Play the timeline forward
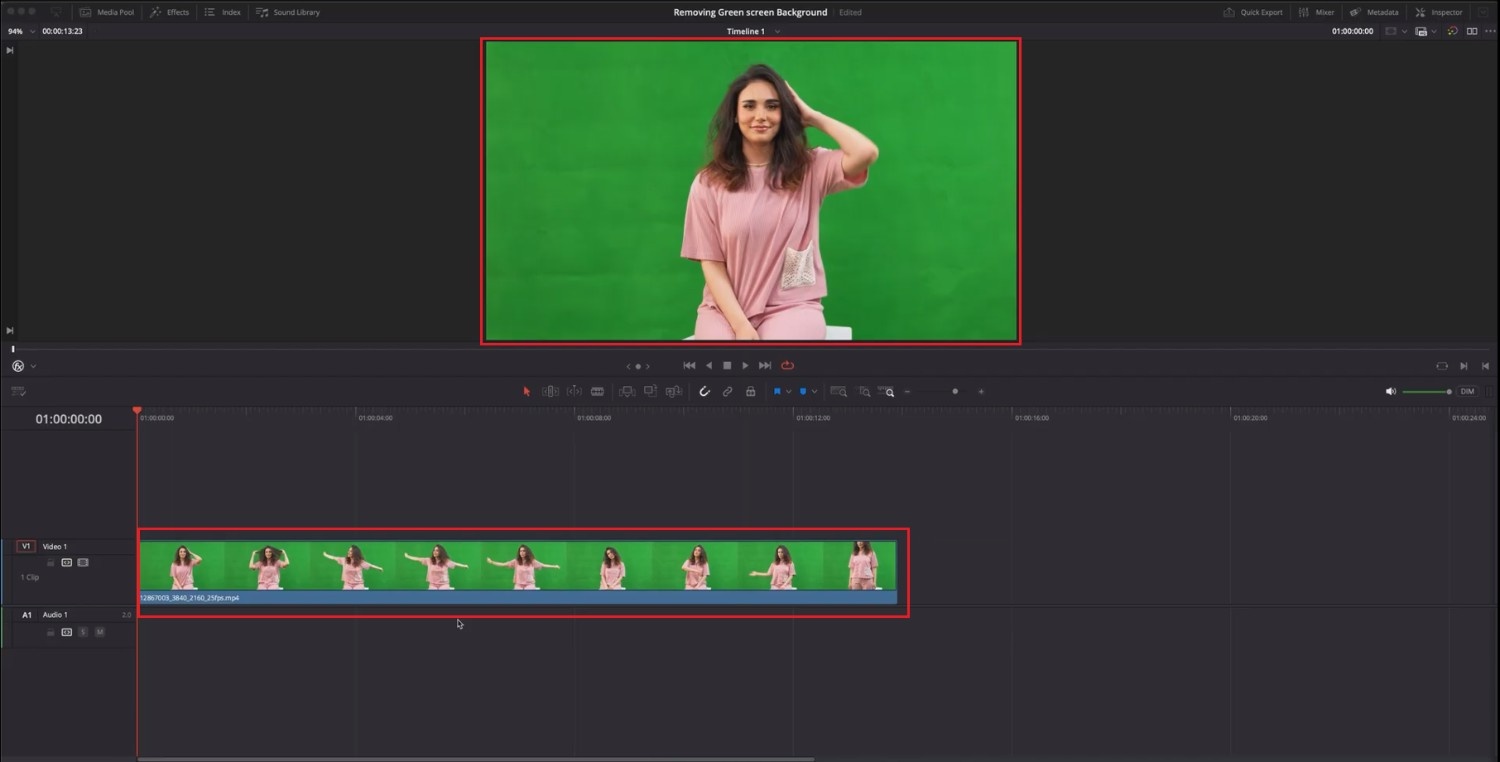 [745, 366]
